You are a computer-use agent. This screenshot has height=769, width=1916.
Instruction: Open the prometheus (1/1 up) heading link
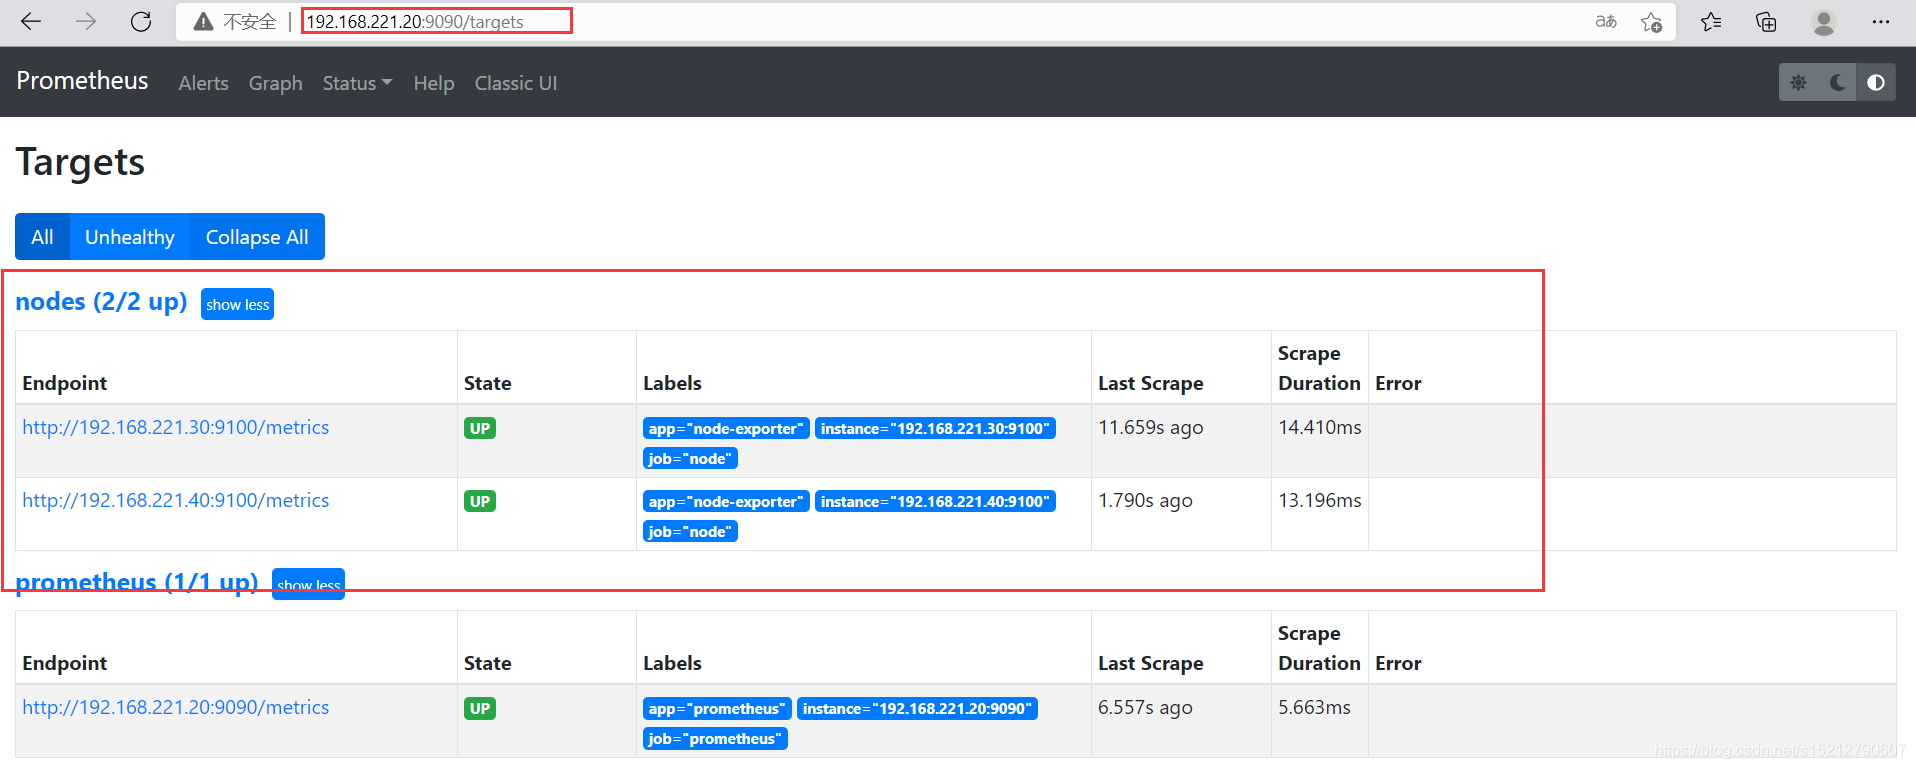coord(137,581)
